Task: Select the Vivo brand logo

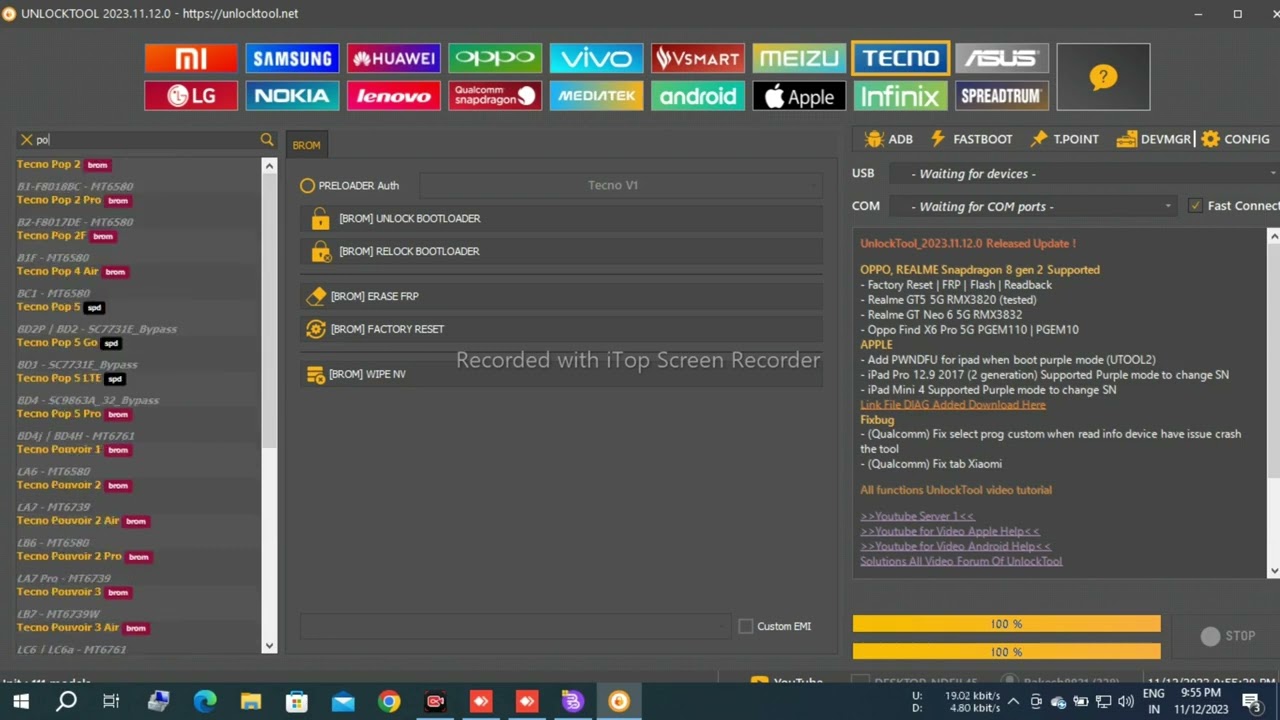Action: 597,58
